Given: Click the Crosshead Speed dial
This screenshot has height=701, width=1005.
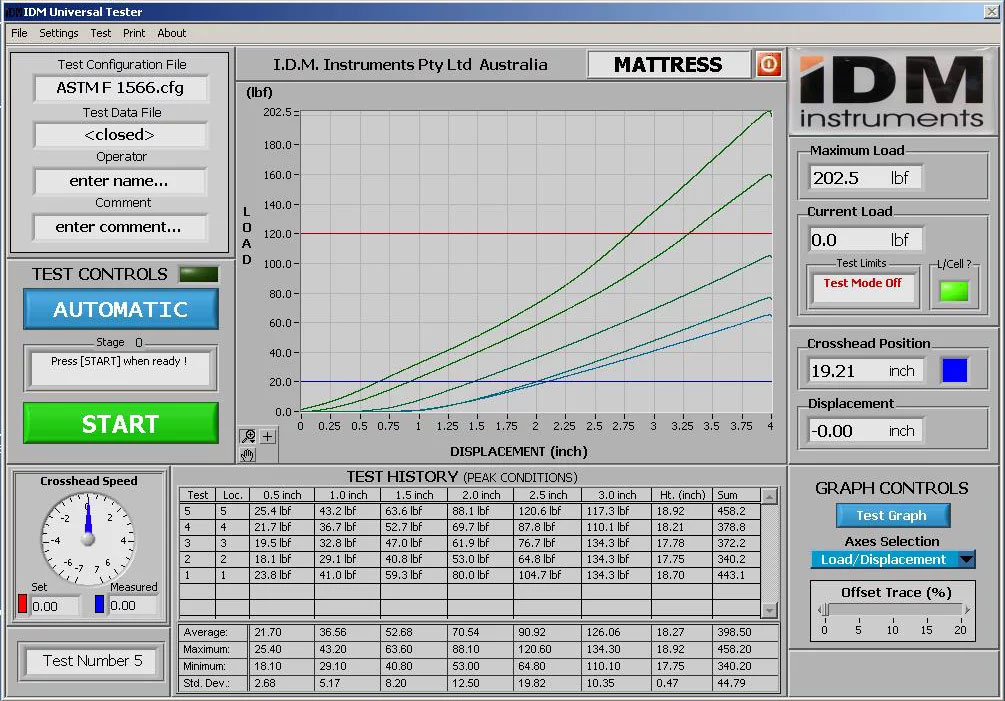Looking at the screenshot, I should coord(88,538).
